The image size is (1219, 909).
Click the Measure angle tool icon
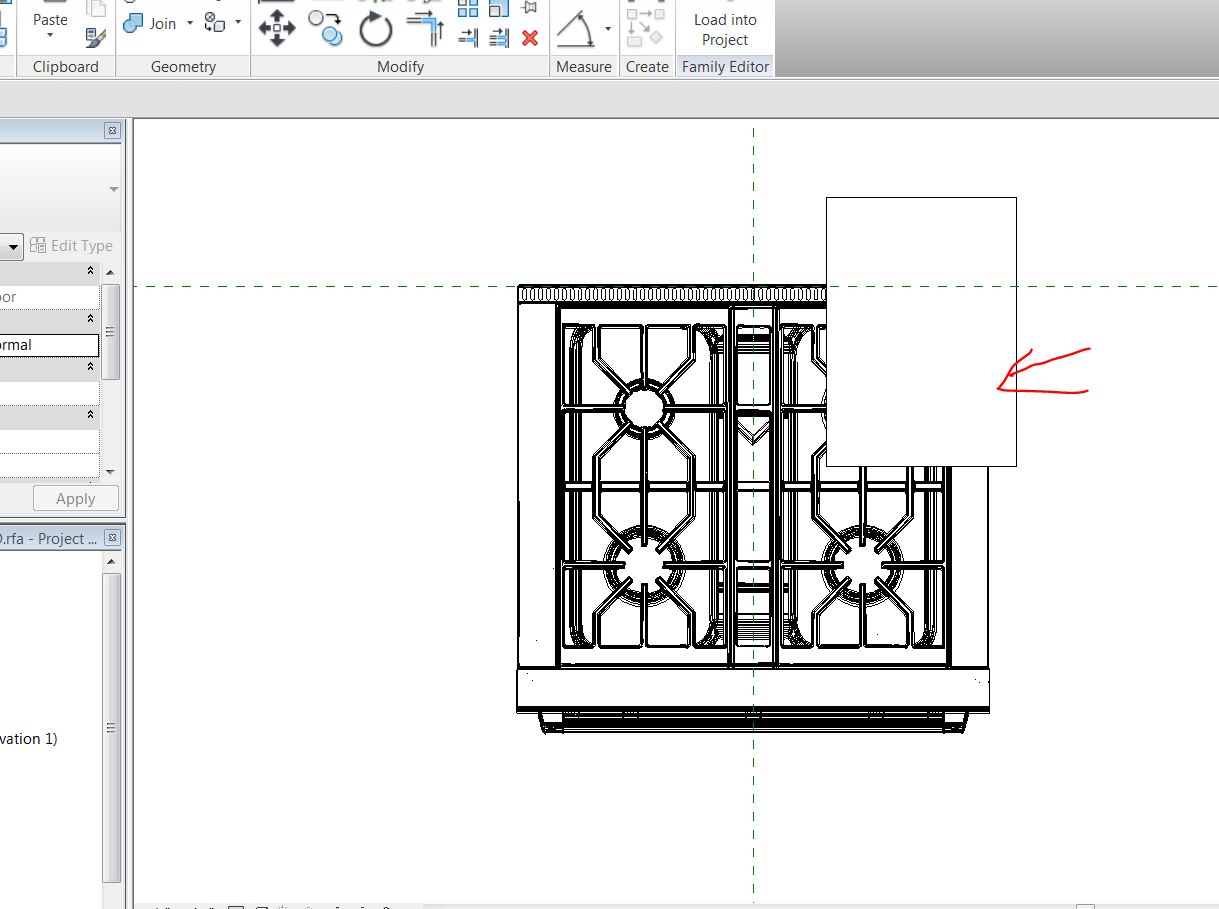pyautogui.click(x=577, y=29)
